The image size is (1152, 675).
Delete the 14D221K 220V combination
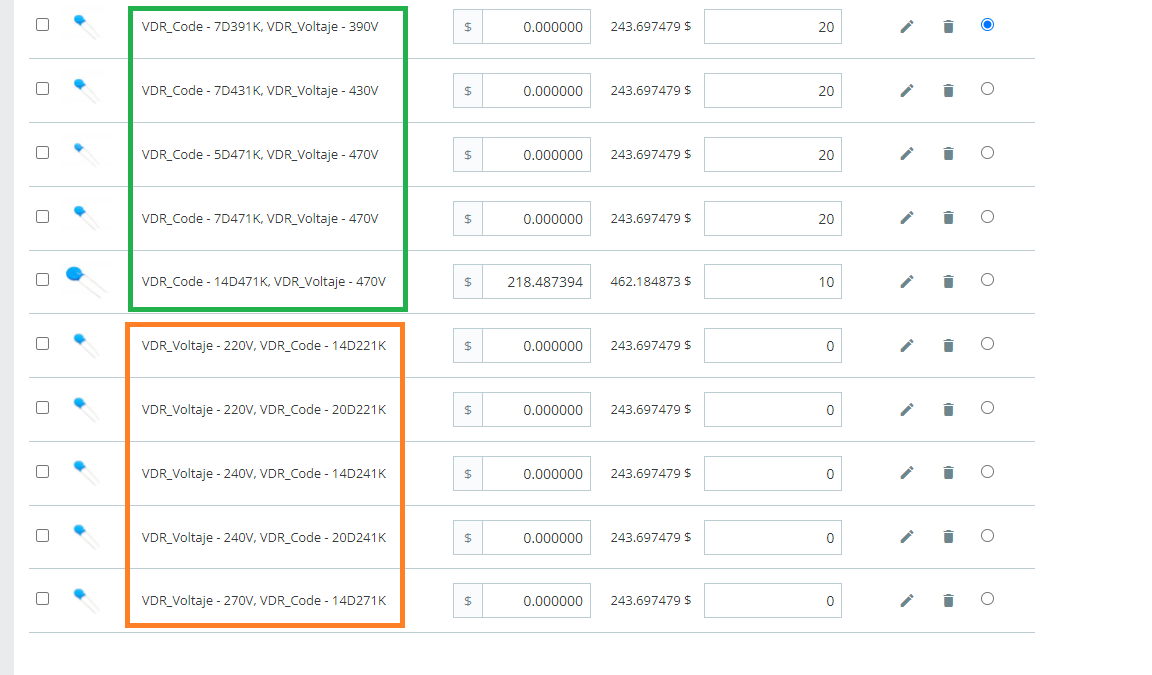coord(948,345)
